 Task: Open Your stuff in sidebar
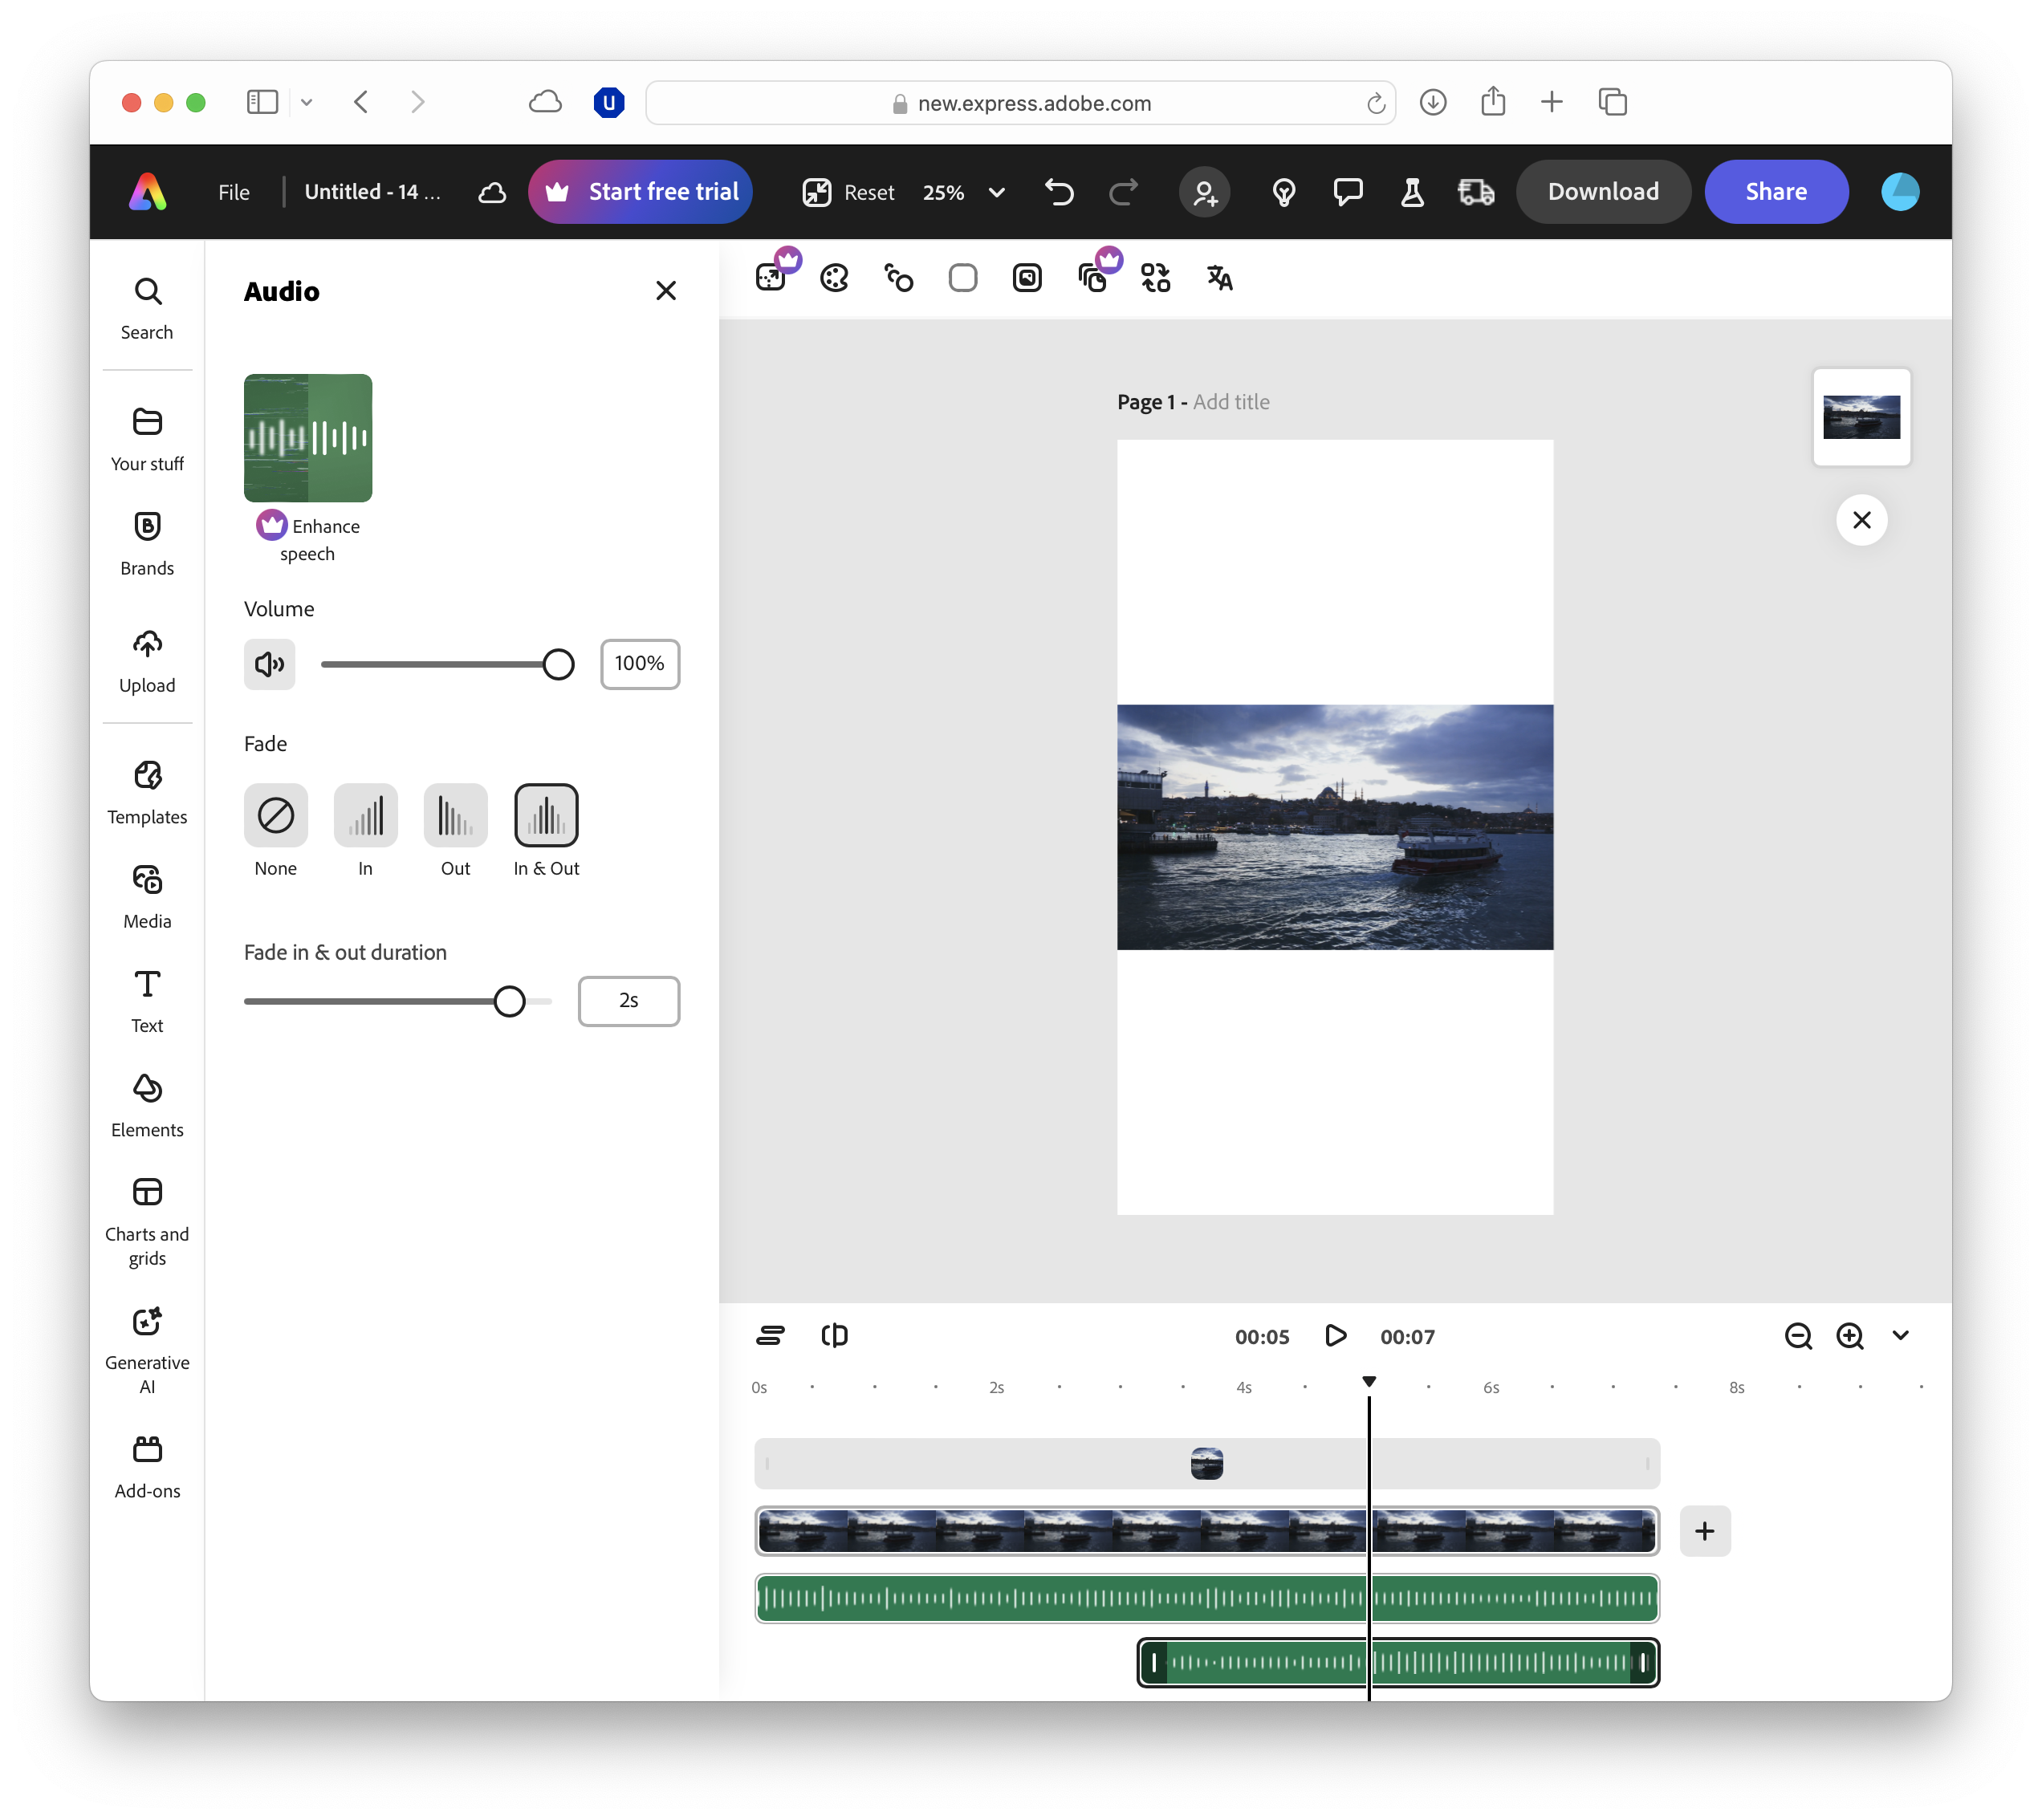pos(147,440)
